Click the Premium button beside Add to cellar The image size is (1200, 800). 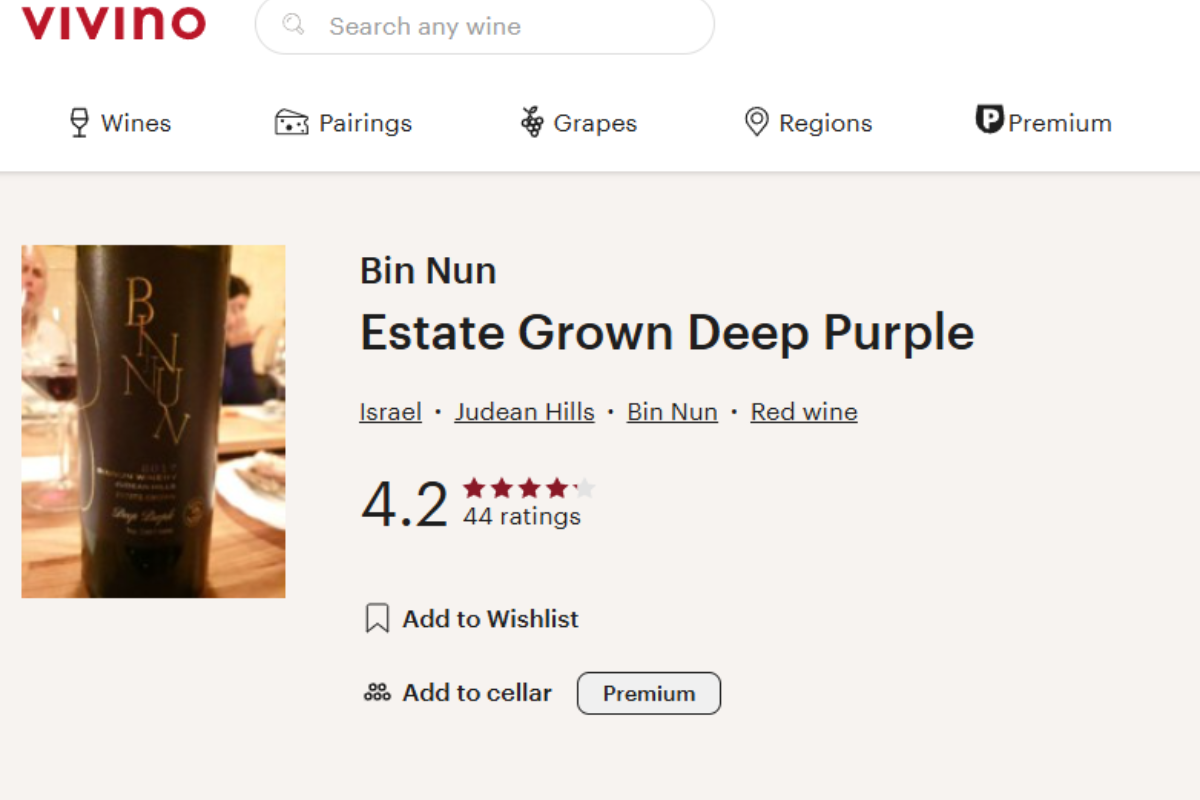coord(649,693)
